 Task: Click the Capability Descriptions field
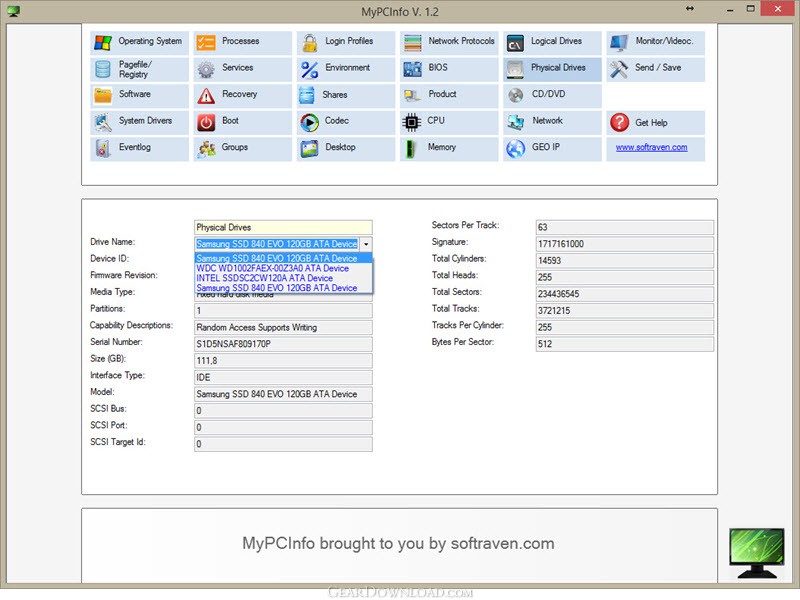[283, 328]
